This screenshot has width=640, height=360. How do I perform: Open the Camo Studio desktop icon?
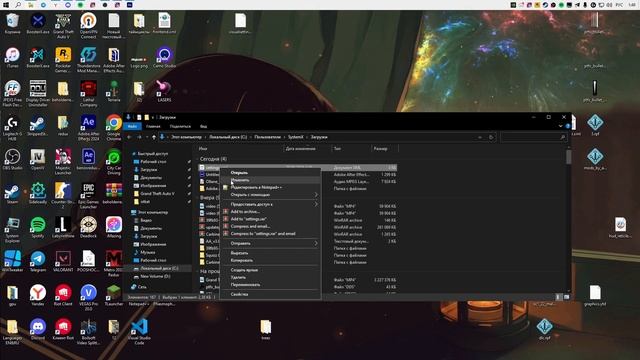click(x=164, y=58)
